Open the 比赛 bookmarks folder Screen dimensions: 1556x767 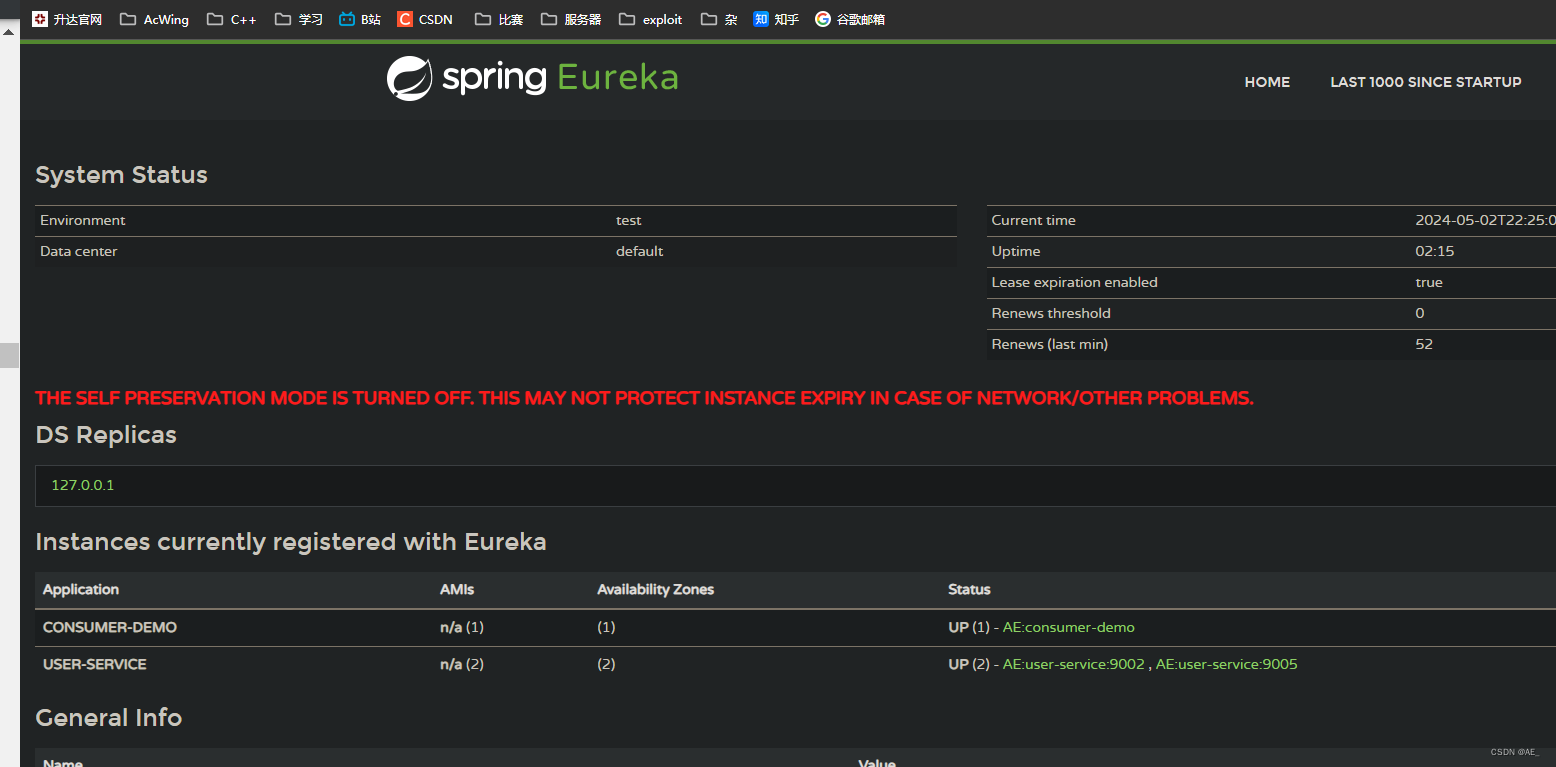[499, 19]
